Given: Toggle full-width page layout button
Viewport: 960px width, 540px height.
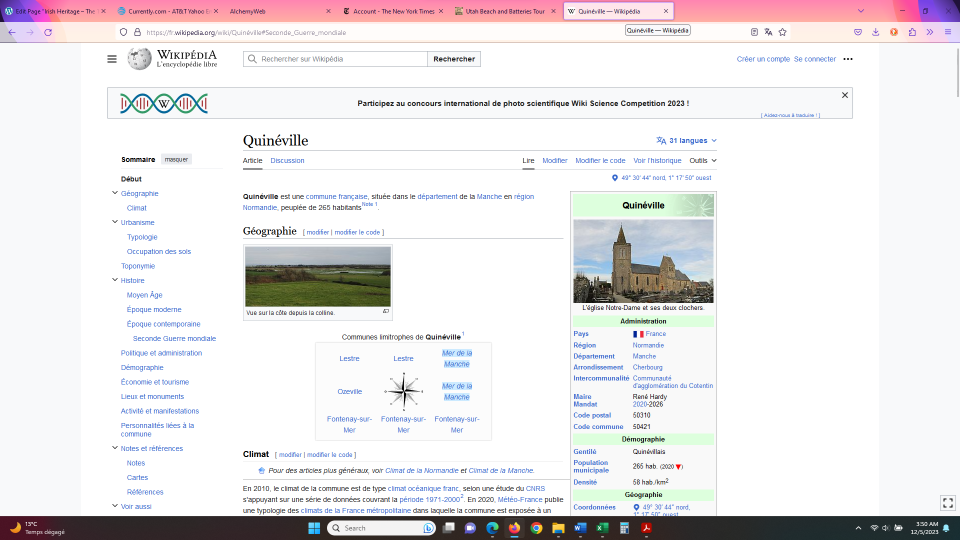Looking at the screenshot, I should point(948,502).
